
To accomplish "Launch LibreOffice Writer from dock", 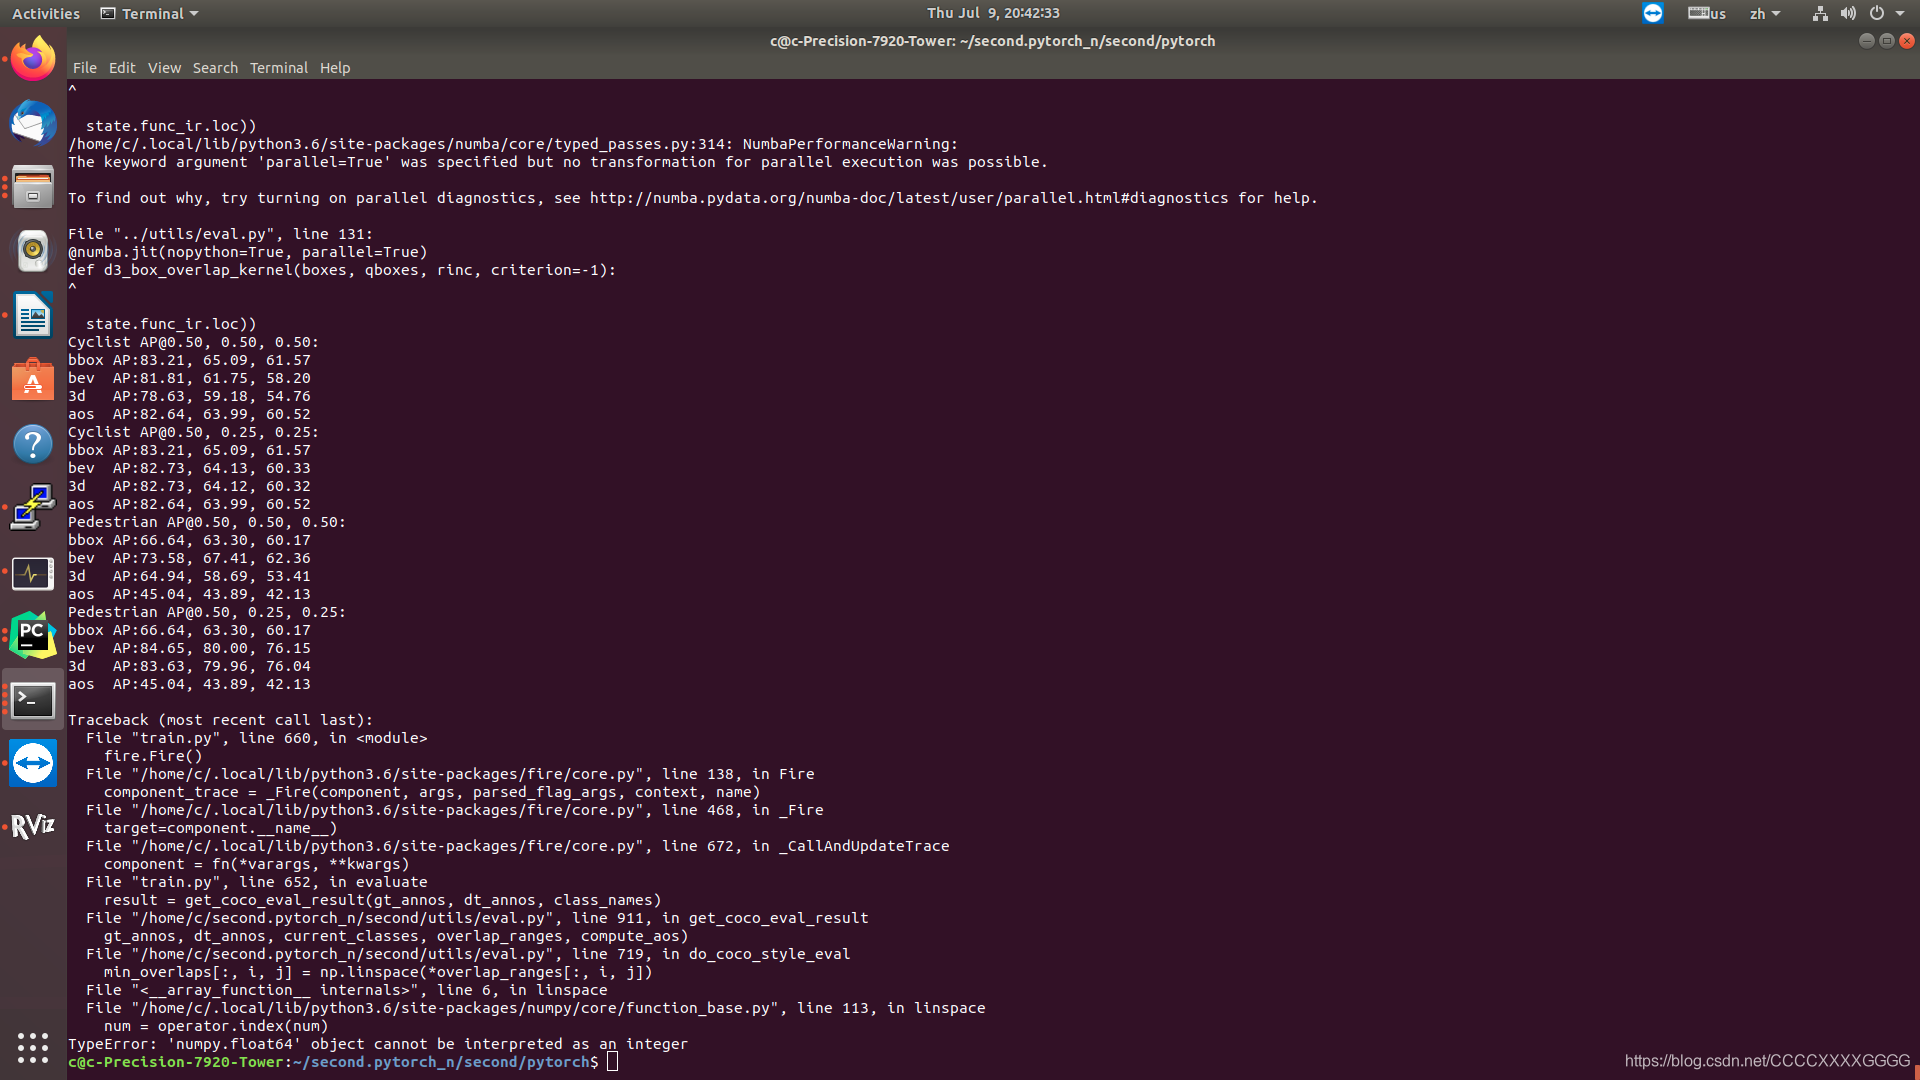I will pyautogui.click(x=33, y=315).
